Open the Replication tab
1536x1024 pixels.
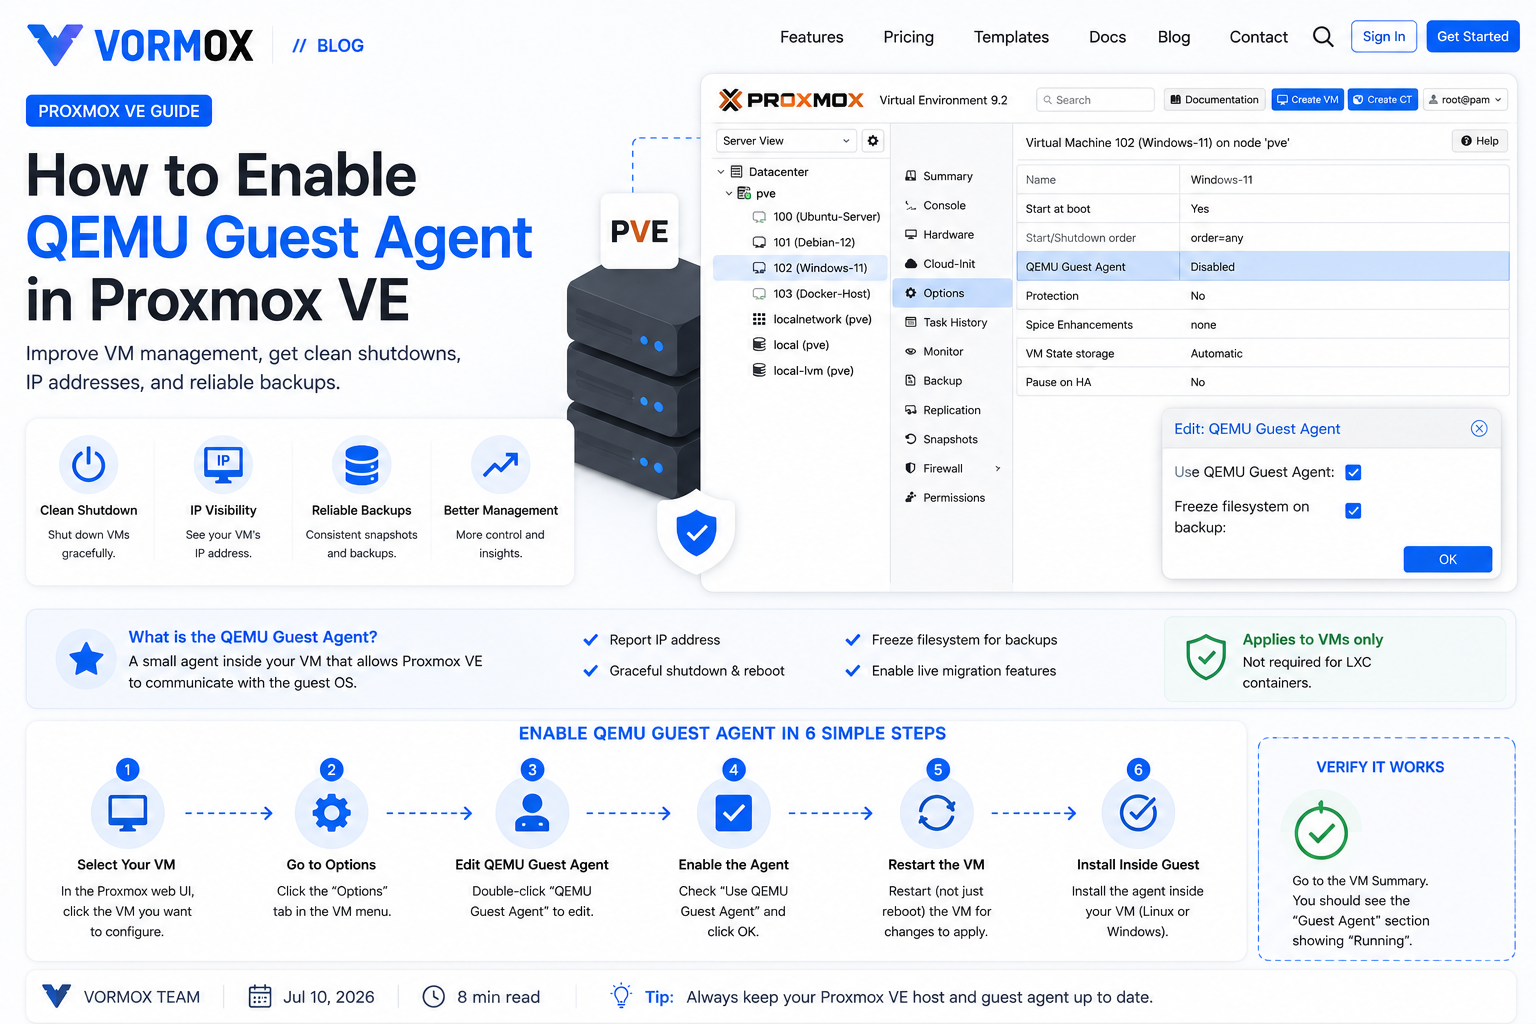coord(952,410)
